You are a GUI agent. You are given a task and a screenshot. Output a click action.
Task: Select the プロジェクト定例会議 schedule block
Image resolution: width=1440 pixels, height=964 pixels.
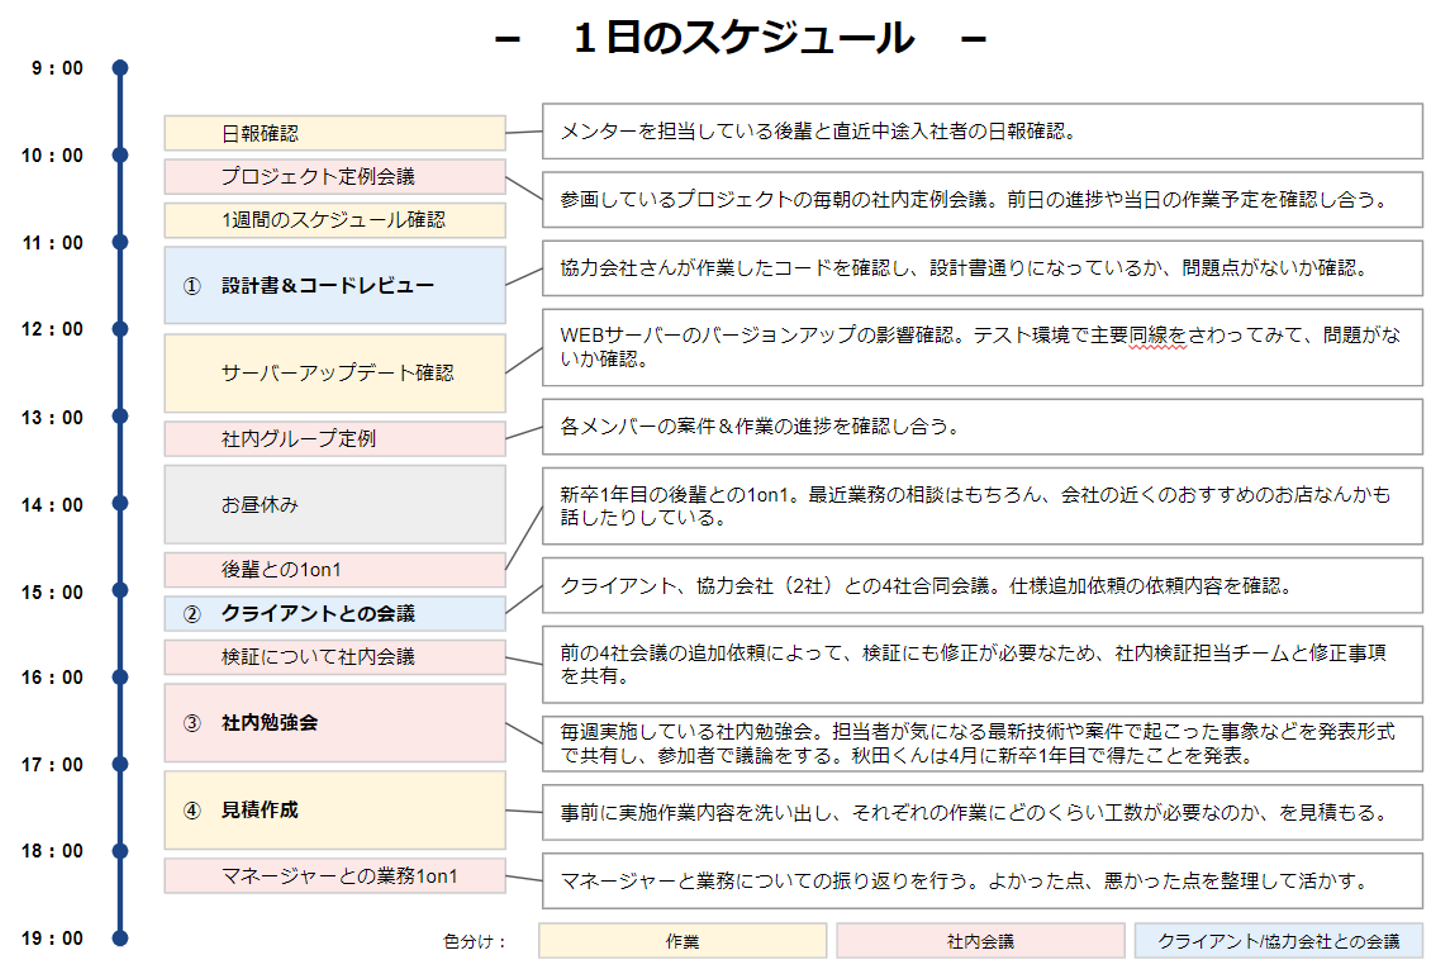click(x=335, y=177)
